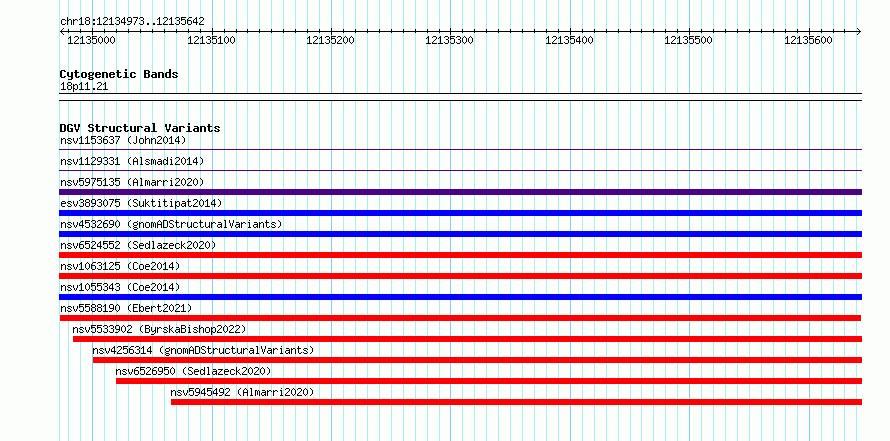Open nsv4256314 (gnomADStructuralVariants) label

(x=203, y=350)
